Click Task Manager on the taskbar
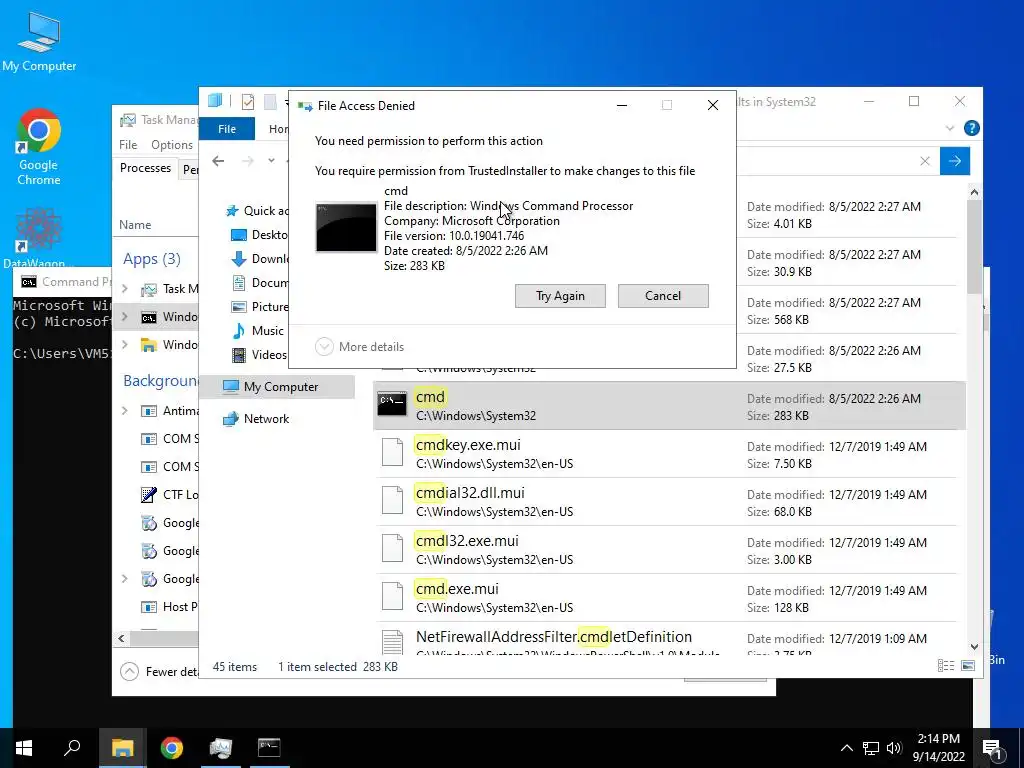The image size is (1024, 768). pos(221,748)
